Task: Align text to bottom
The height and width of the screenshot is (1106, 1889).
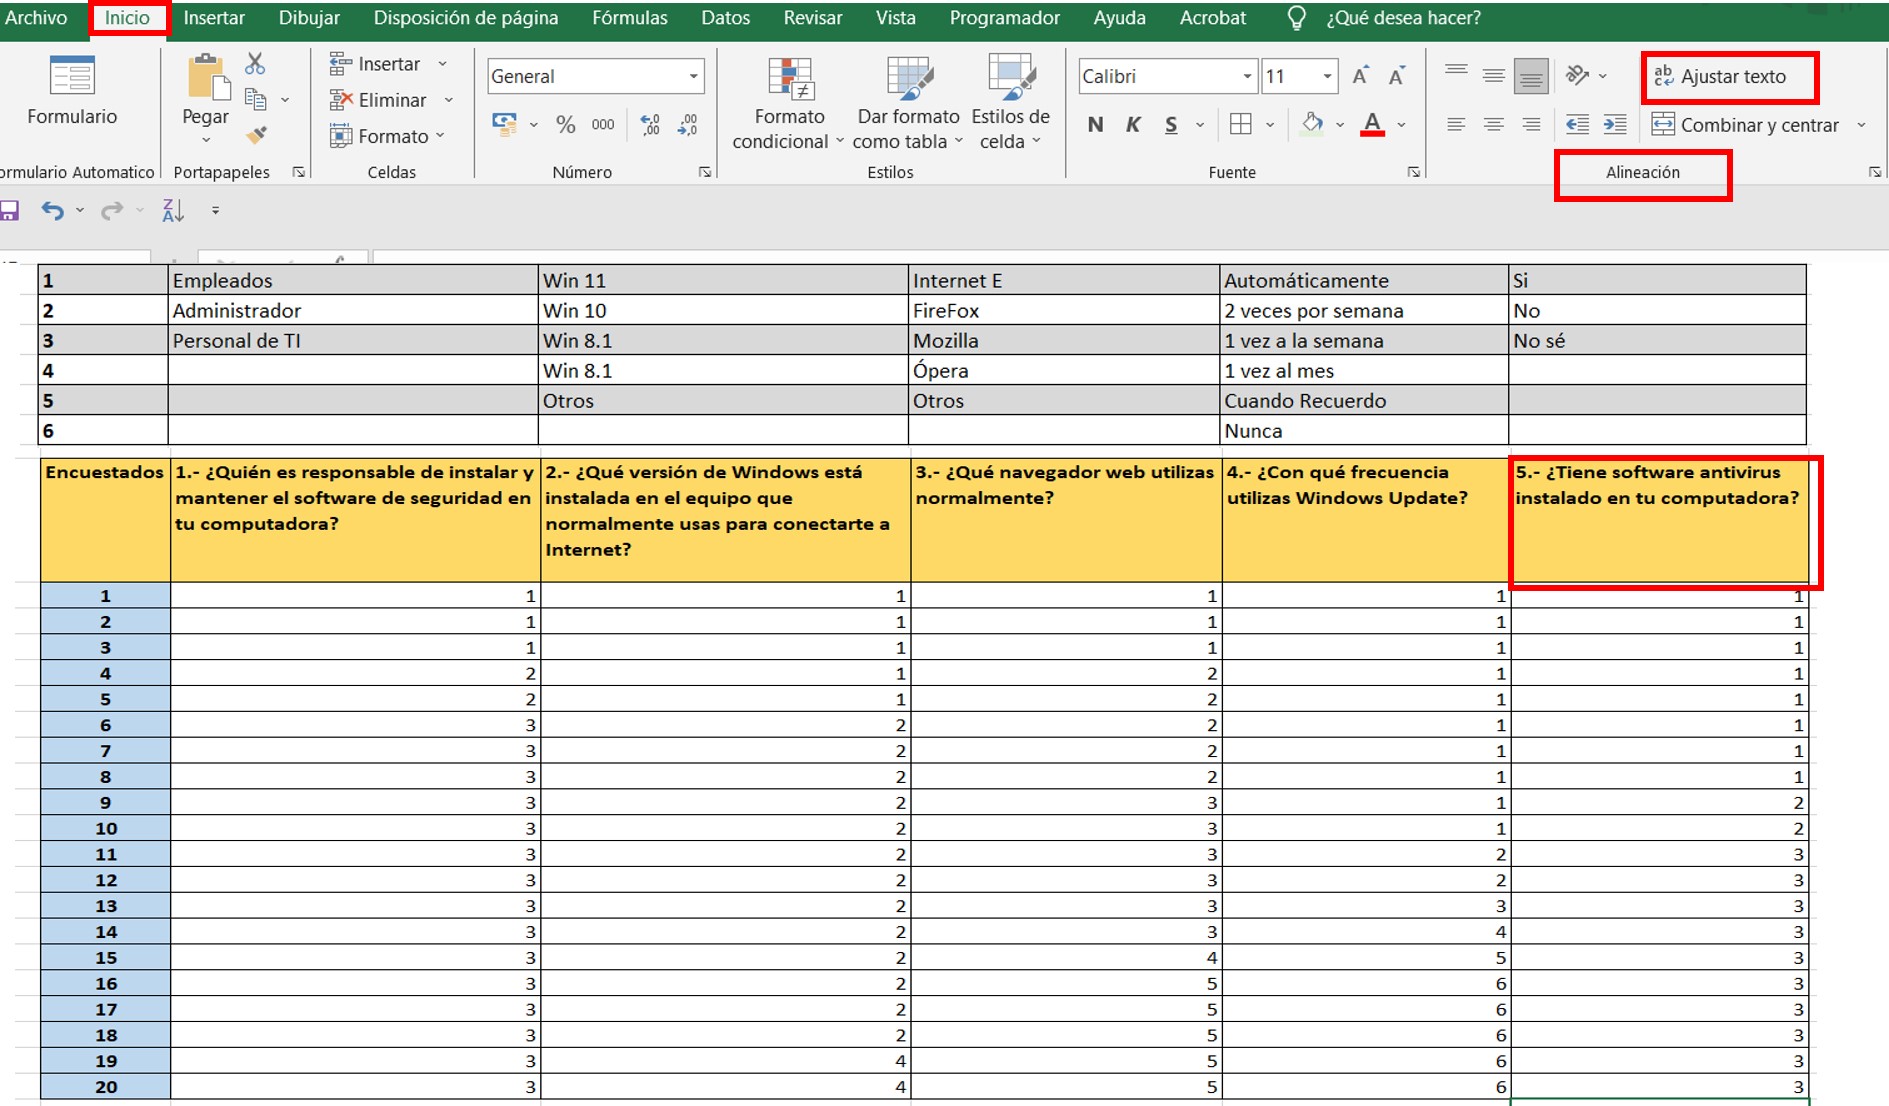Action: pos(1531,77)
